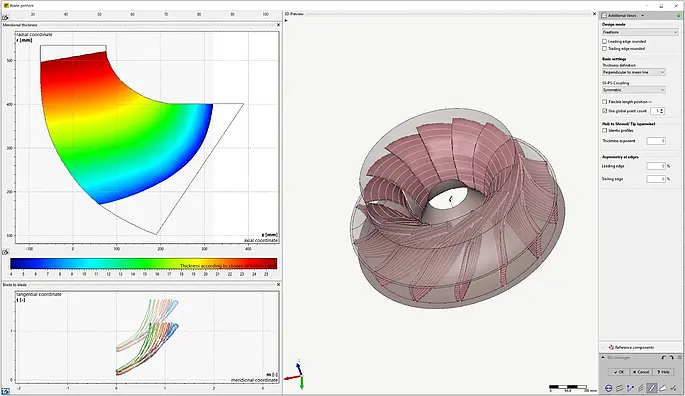The height and width of the screenshot is (396, 685).
Task: Click the undo arrow above the OK button
Action: pos(664,358)
